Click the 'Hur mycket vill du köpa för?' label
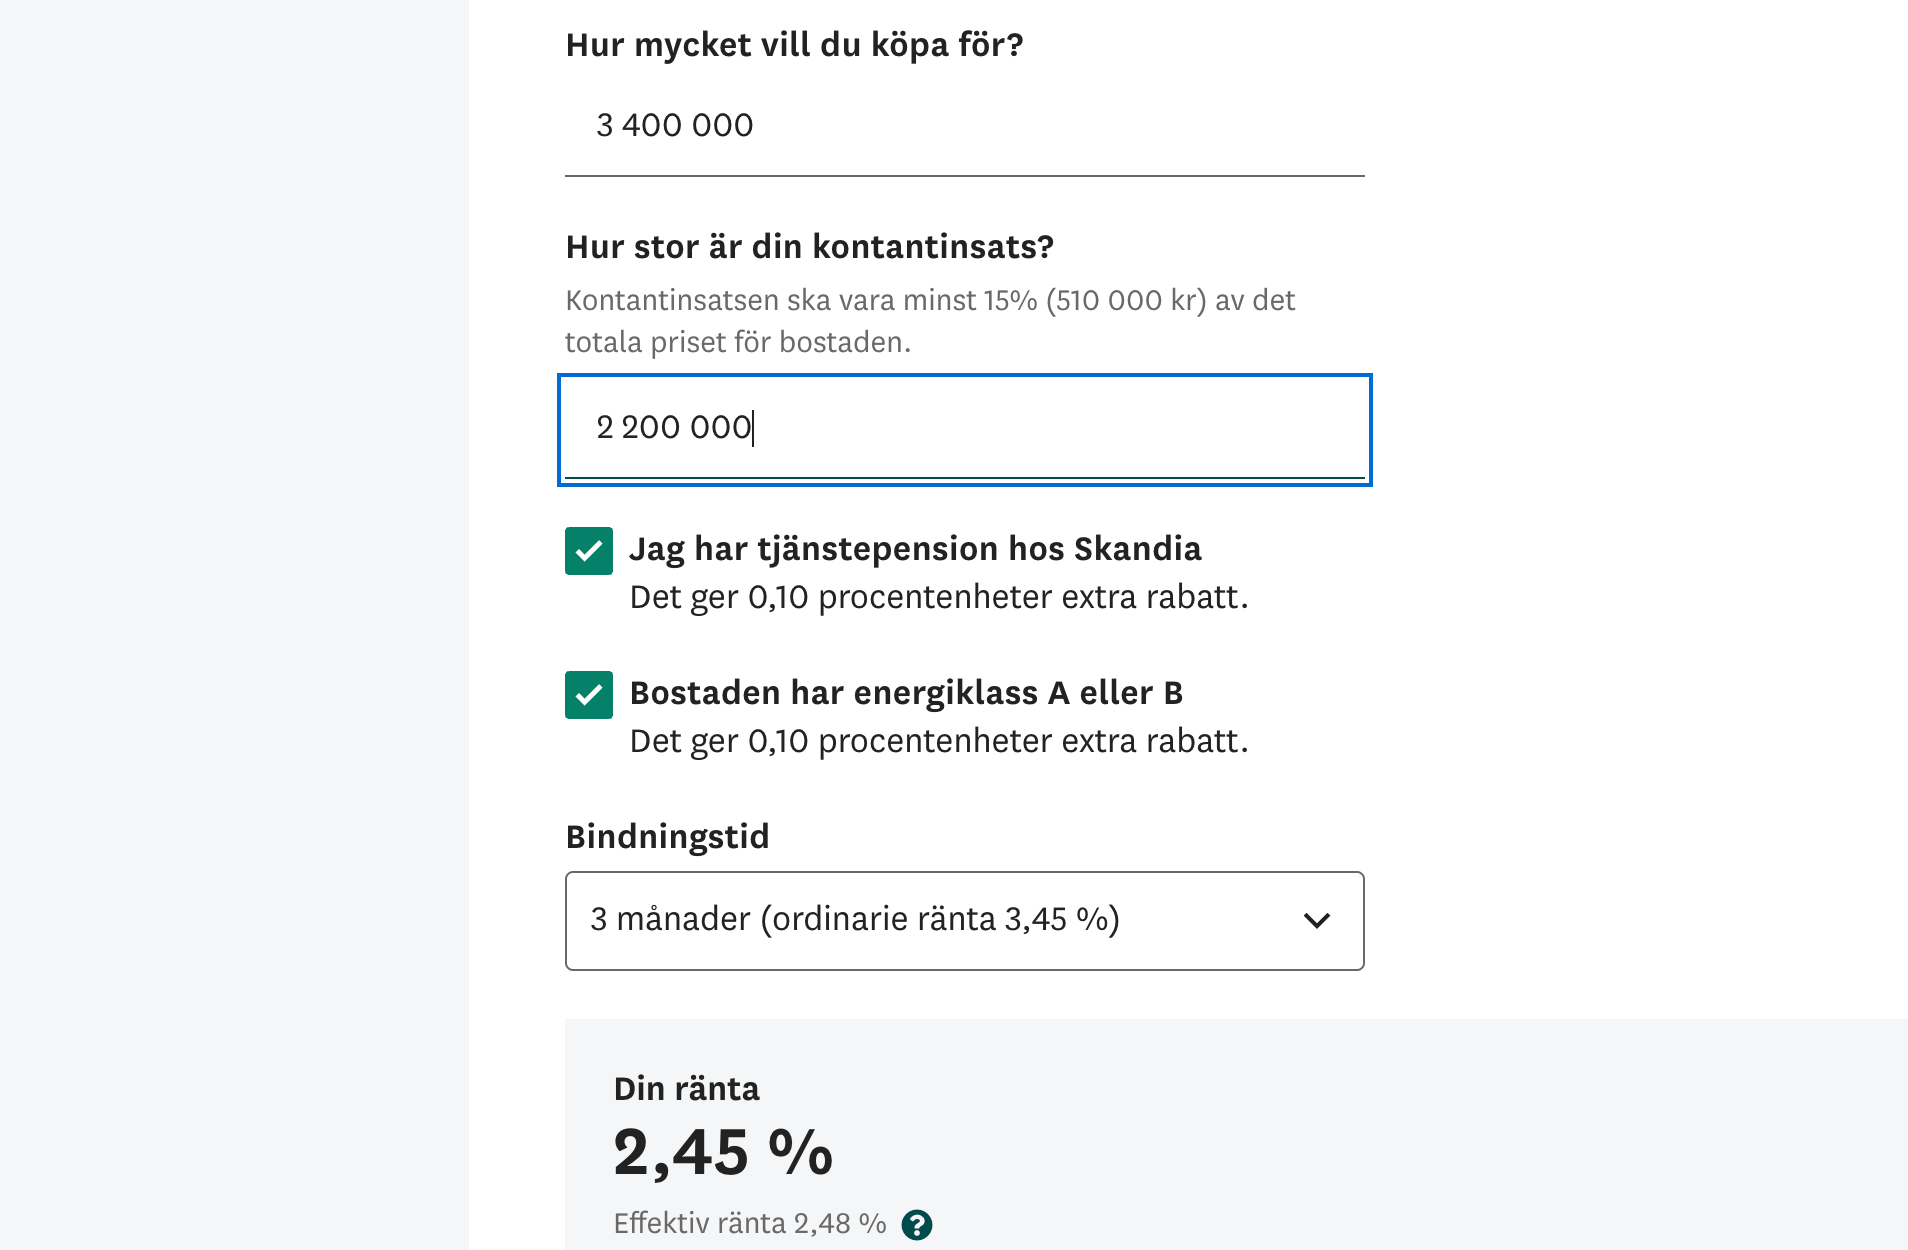 pyautogui.click(x=794, y=45)
